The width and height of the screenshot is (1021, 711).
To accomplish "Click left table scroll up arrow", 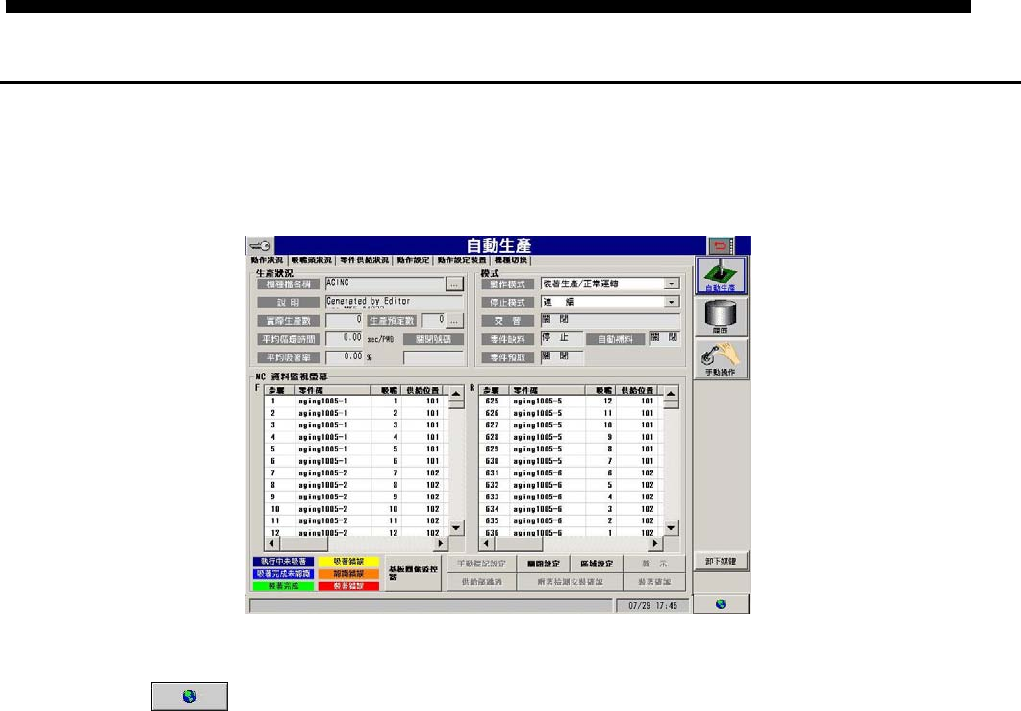I will [x=456, y=394].
